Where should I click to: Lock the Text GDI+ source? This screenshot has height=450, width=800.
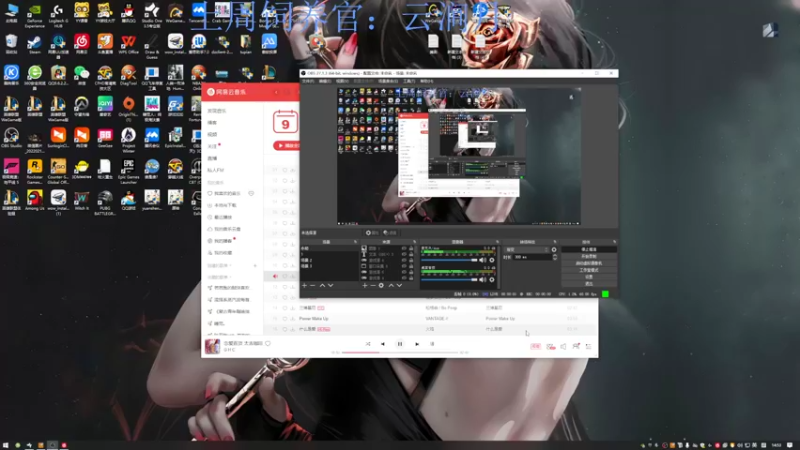point(411,254)
